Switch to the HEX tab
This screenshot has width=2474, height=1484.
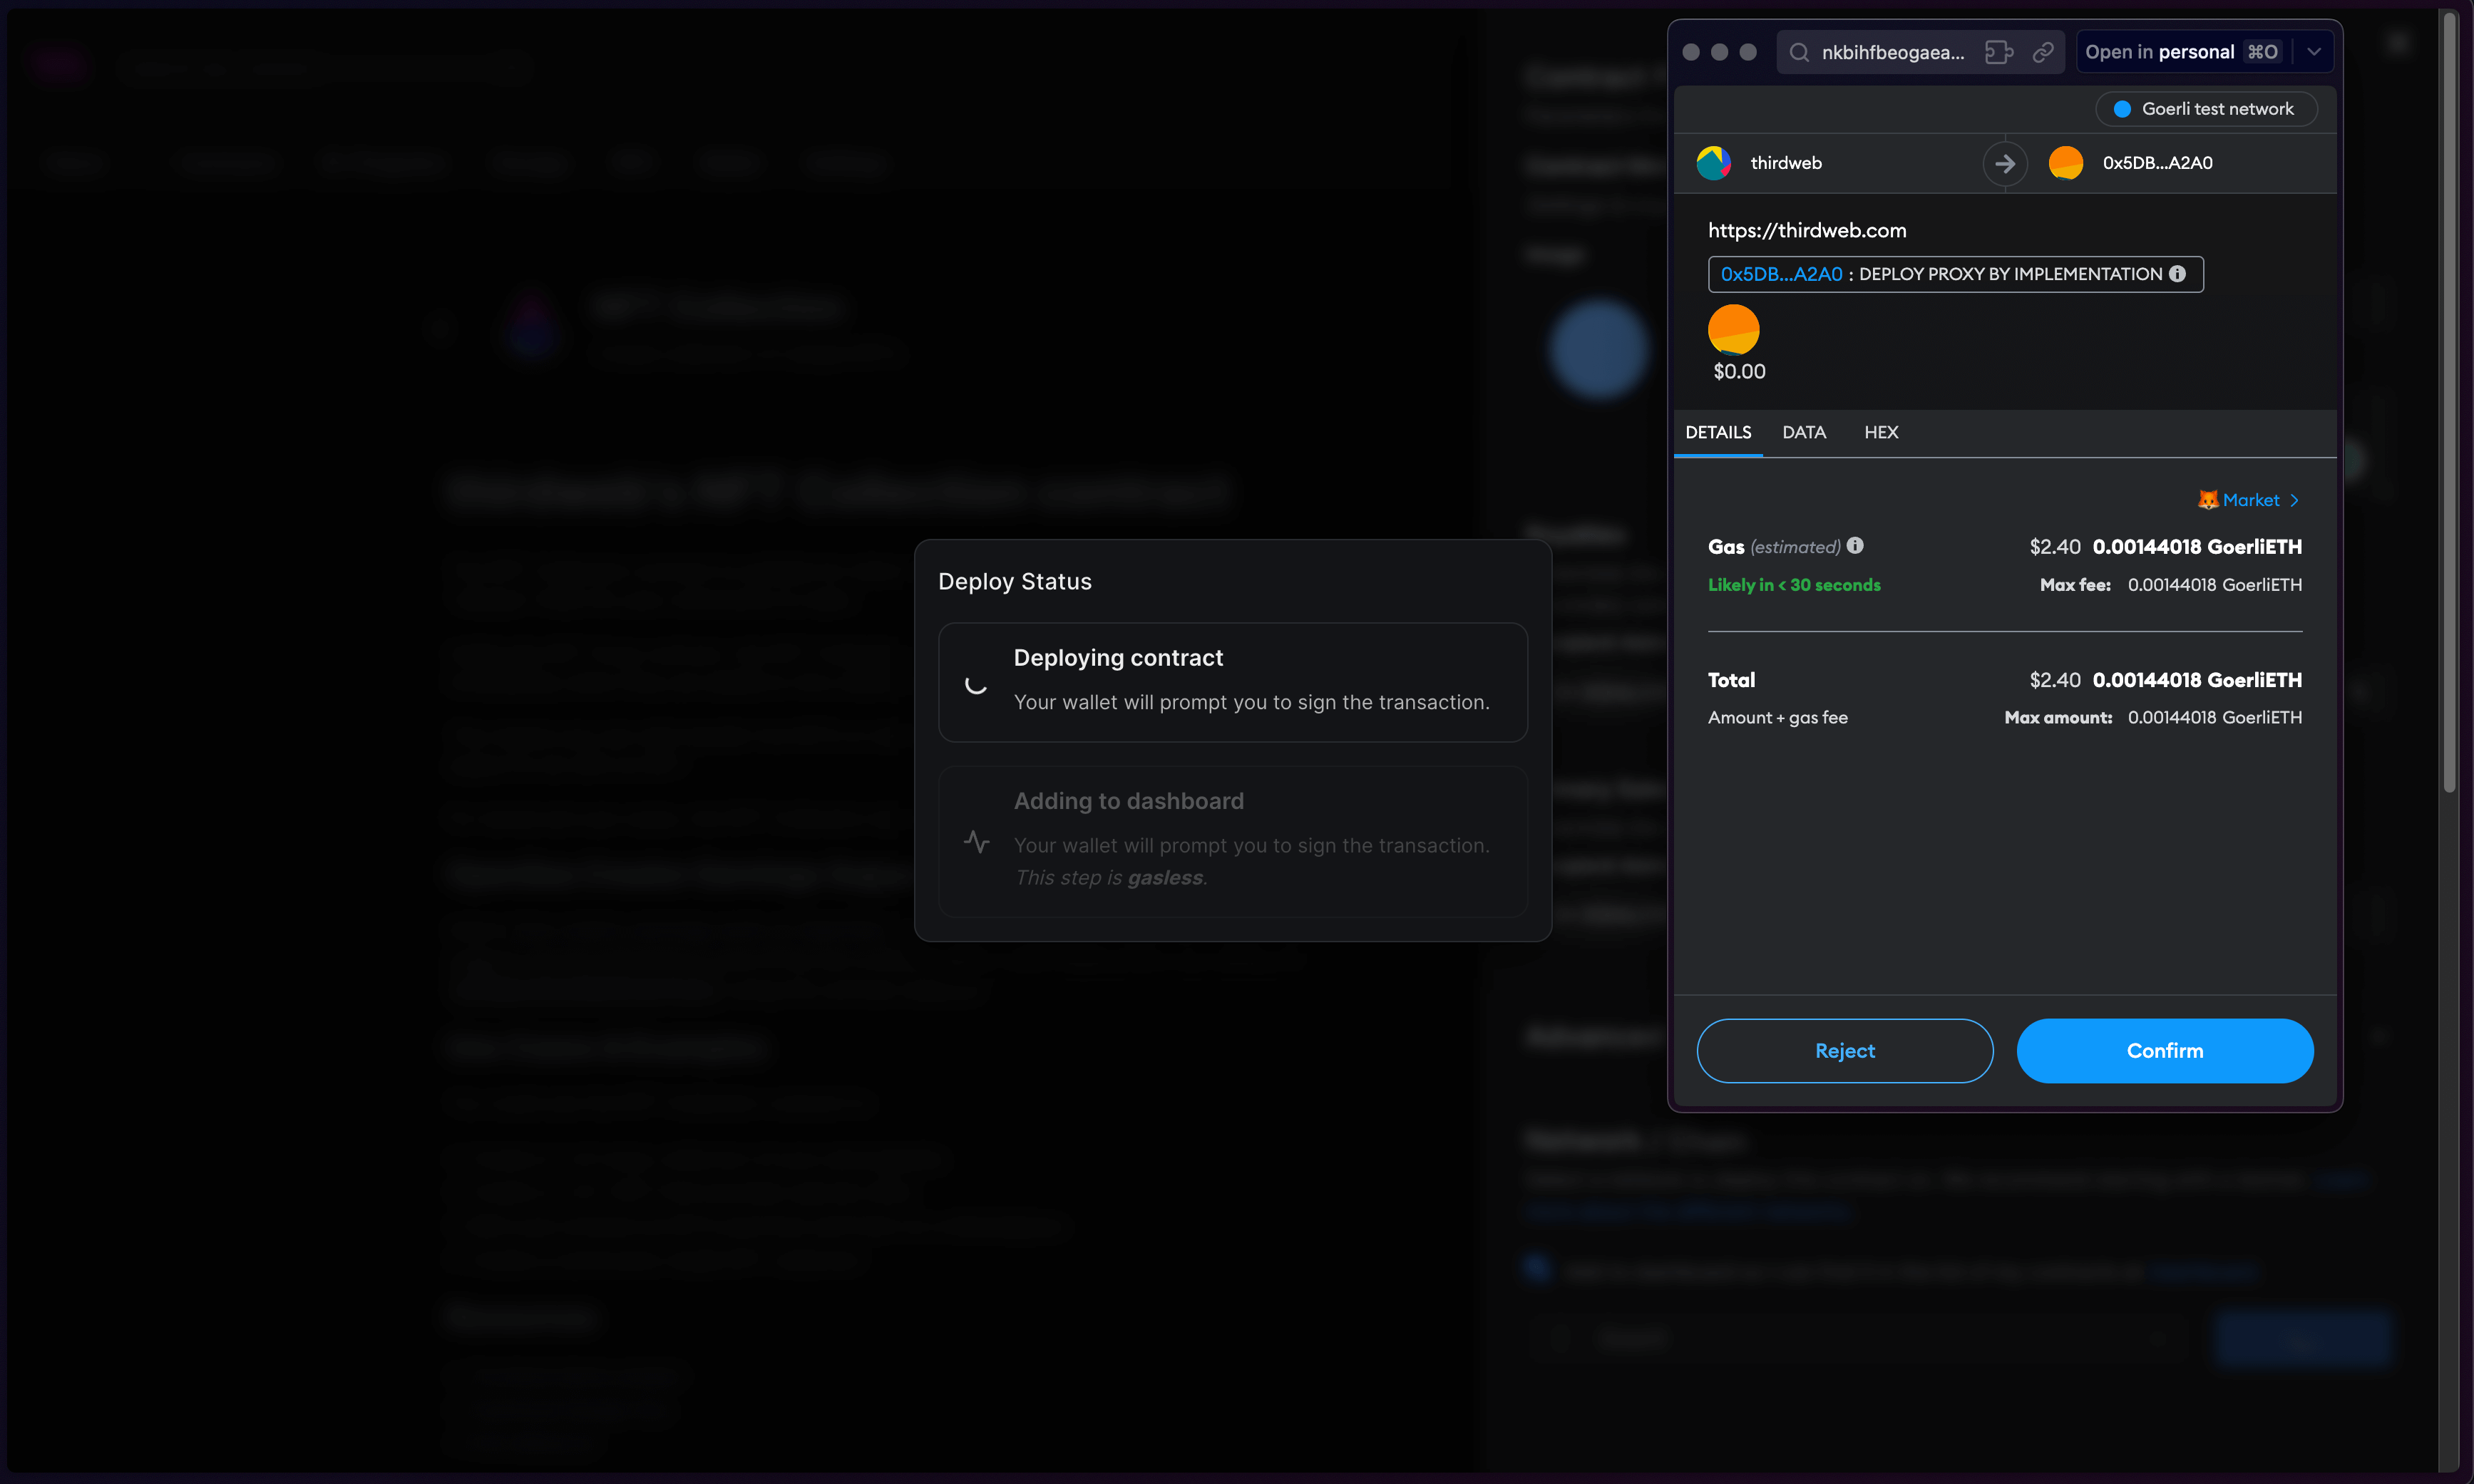point(1881,432)
